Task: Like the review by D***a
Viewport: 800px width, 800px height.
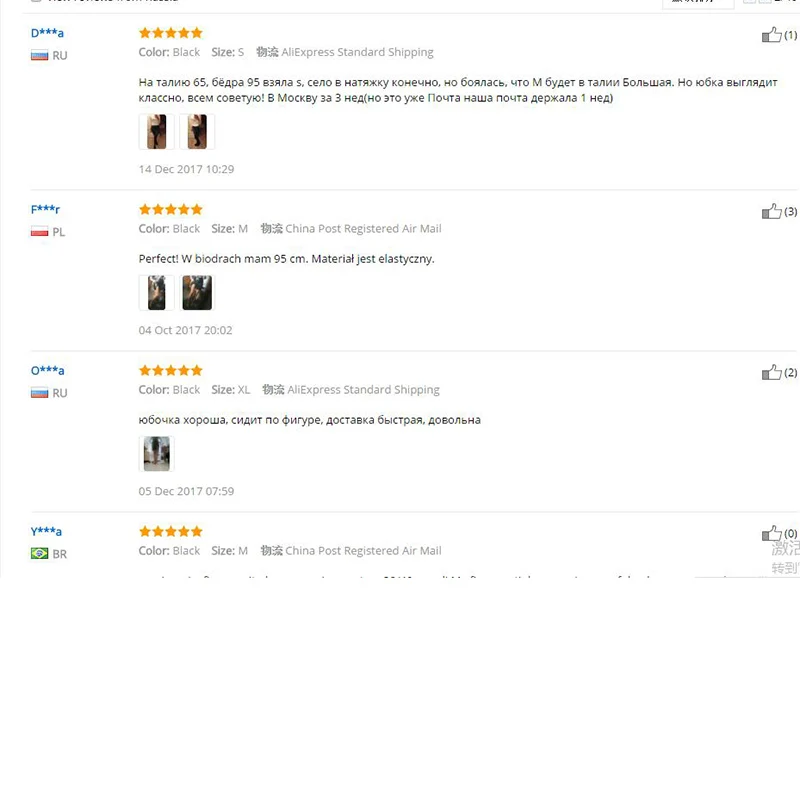Action: pyautogui.click(x=771, y=35)
